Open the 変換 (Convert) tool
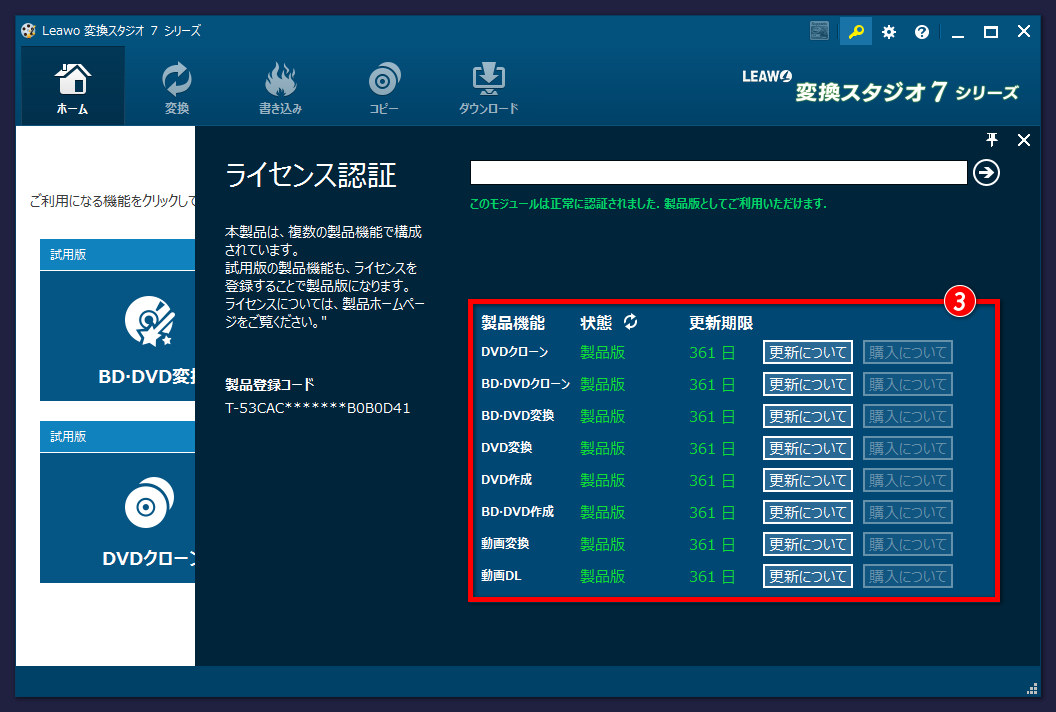Image resolution: width=1056 pixels, height=712 pixels. click(x=176, y=85)
